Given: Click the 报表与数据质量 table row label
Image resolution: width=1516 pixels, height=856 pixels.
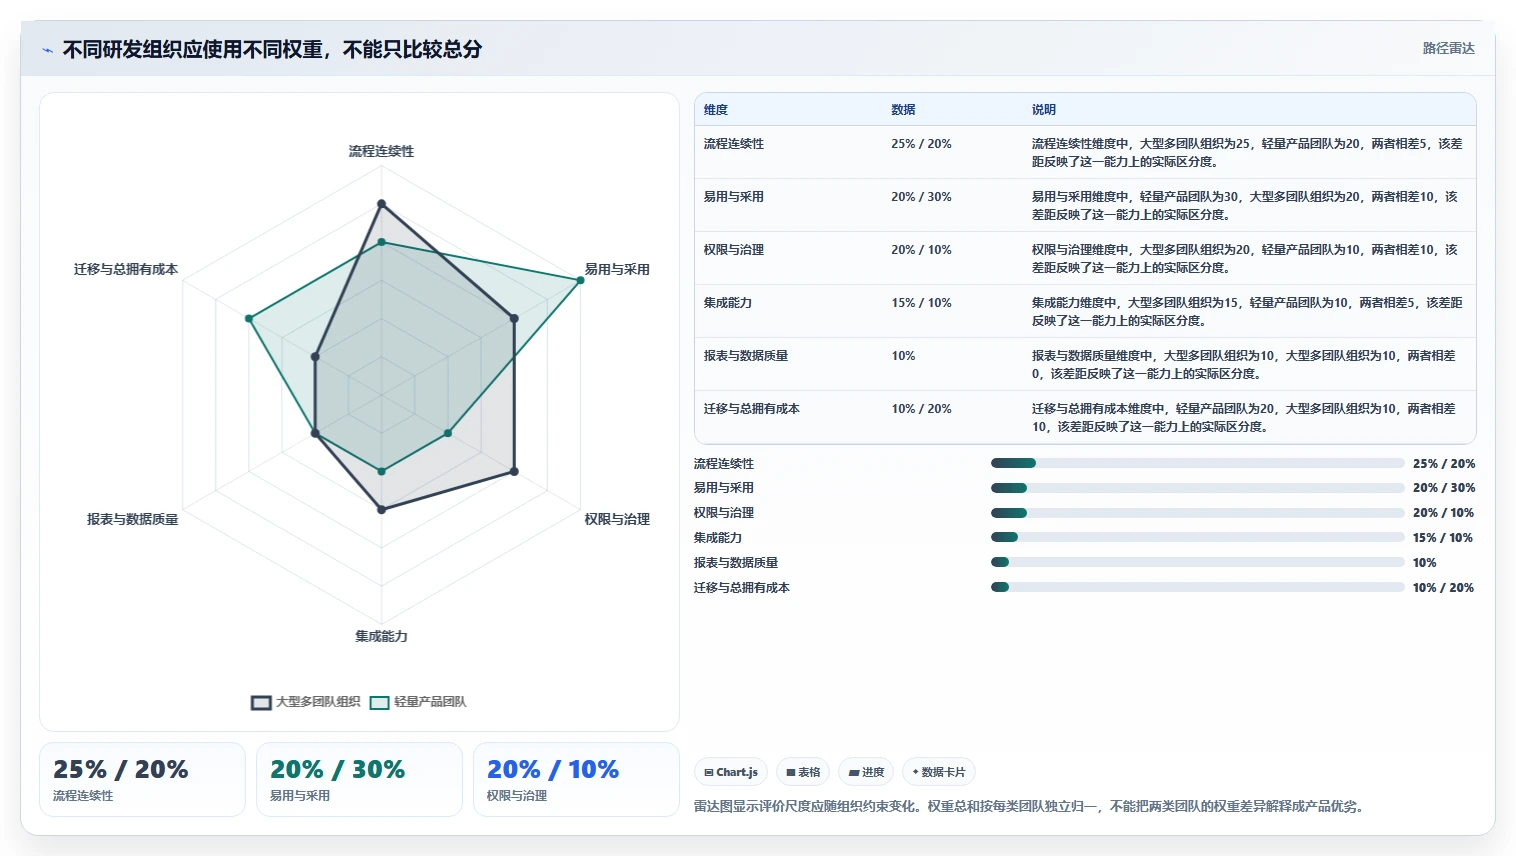Looking at the screenshot, I should click(746, 356).
